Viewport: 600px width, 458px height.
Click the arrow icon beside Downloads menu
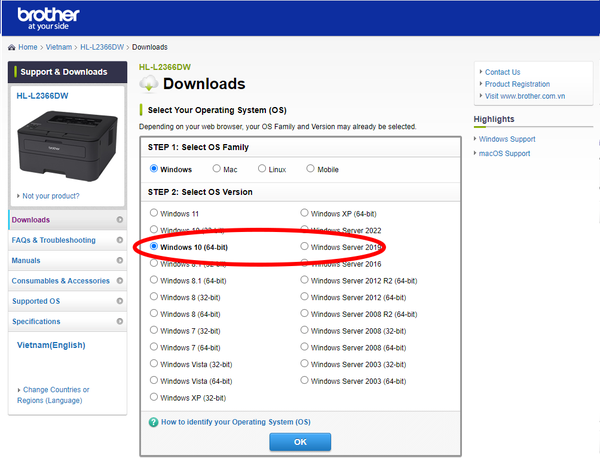pos(120,220)
